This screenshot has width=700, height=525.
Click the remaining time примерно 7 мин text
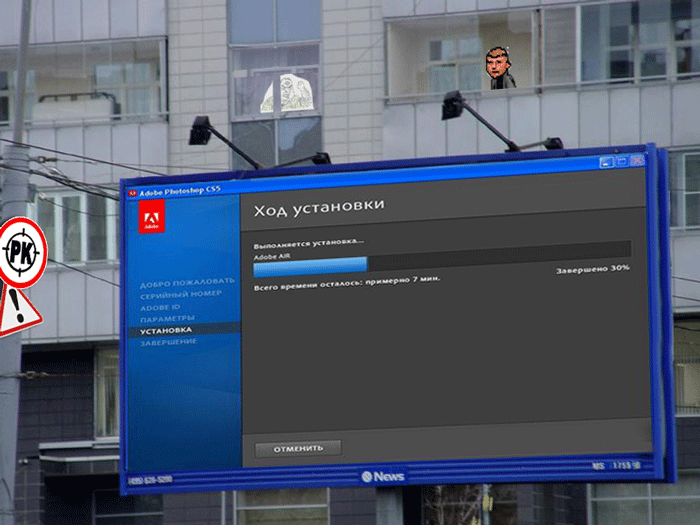[x=347, y=283]
